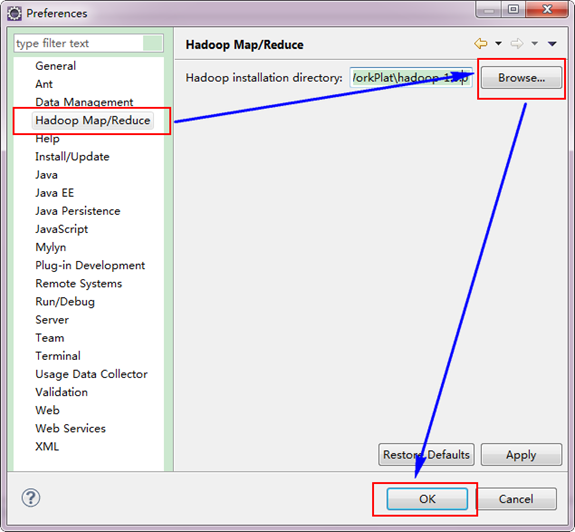Open the help question mark icon
This screenshot has height=532, width=575.
coord(31,498)
